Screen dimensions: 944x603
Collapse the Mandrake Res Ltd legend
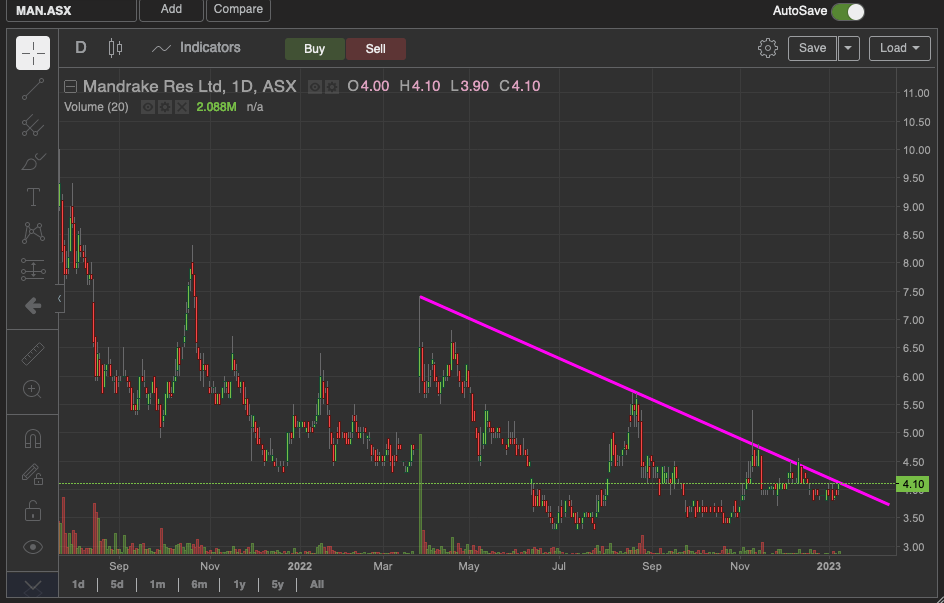(x=70, y=87)
